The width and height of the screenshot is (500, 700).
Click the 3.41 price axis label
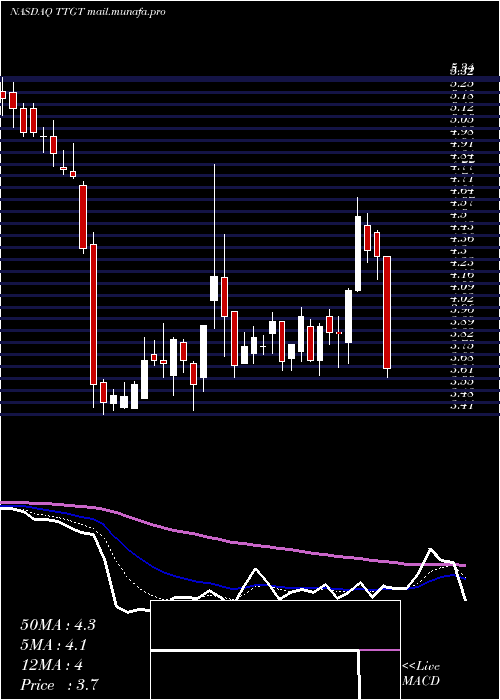click(x=461, y=406)
